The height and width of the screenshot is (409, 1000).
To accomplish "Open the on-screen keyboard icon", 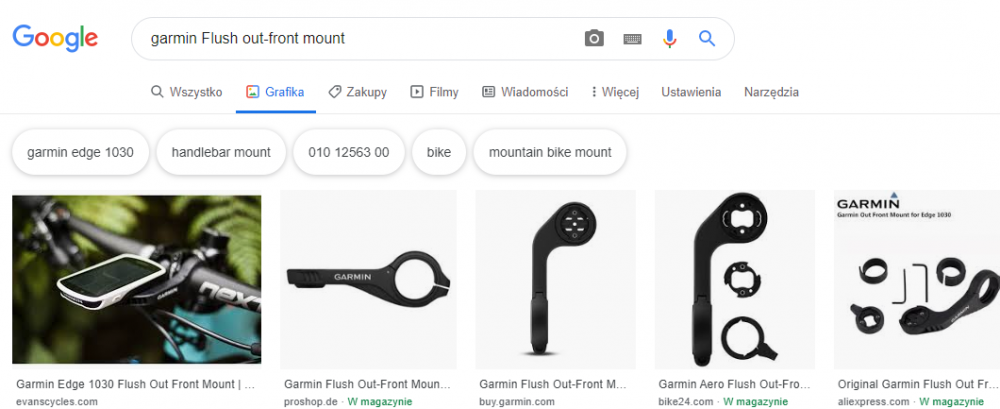I will pyautogui.click(x=632, y=39).
